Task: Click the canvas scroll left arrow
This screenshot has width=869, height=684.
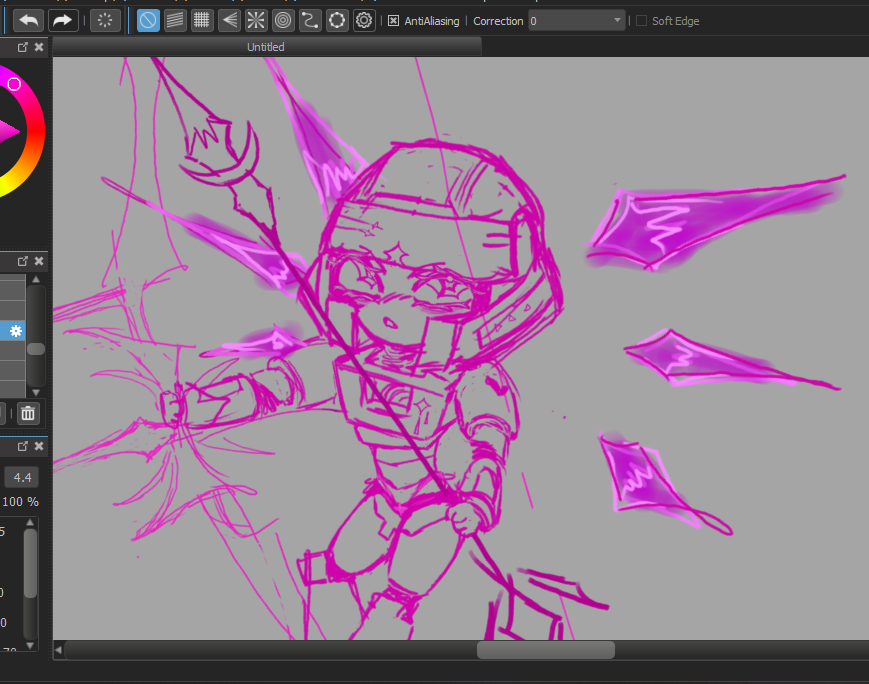Action: [58, 650]
